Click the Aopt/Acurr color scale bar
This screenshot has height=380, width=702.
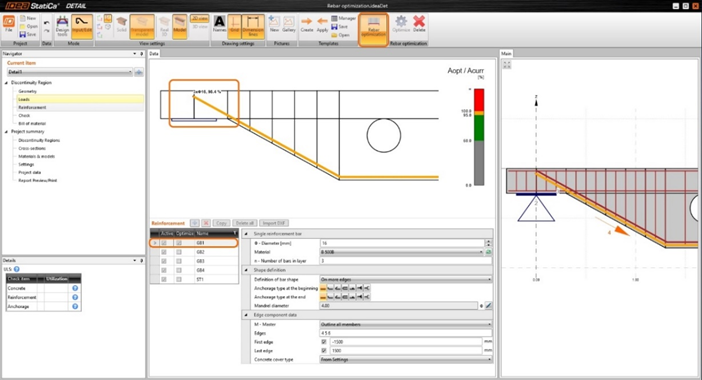[x=479, y=137]
